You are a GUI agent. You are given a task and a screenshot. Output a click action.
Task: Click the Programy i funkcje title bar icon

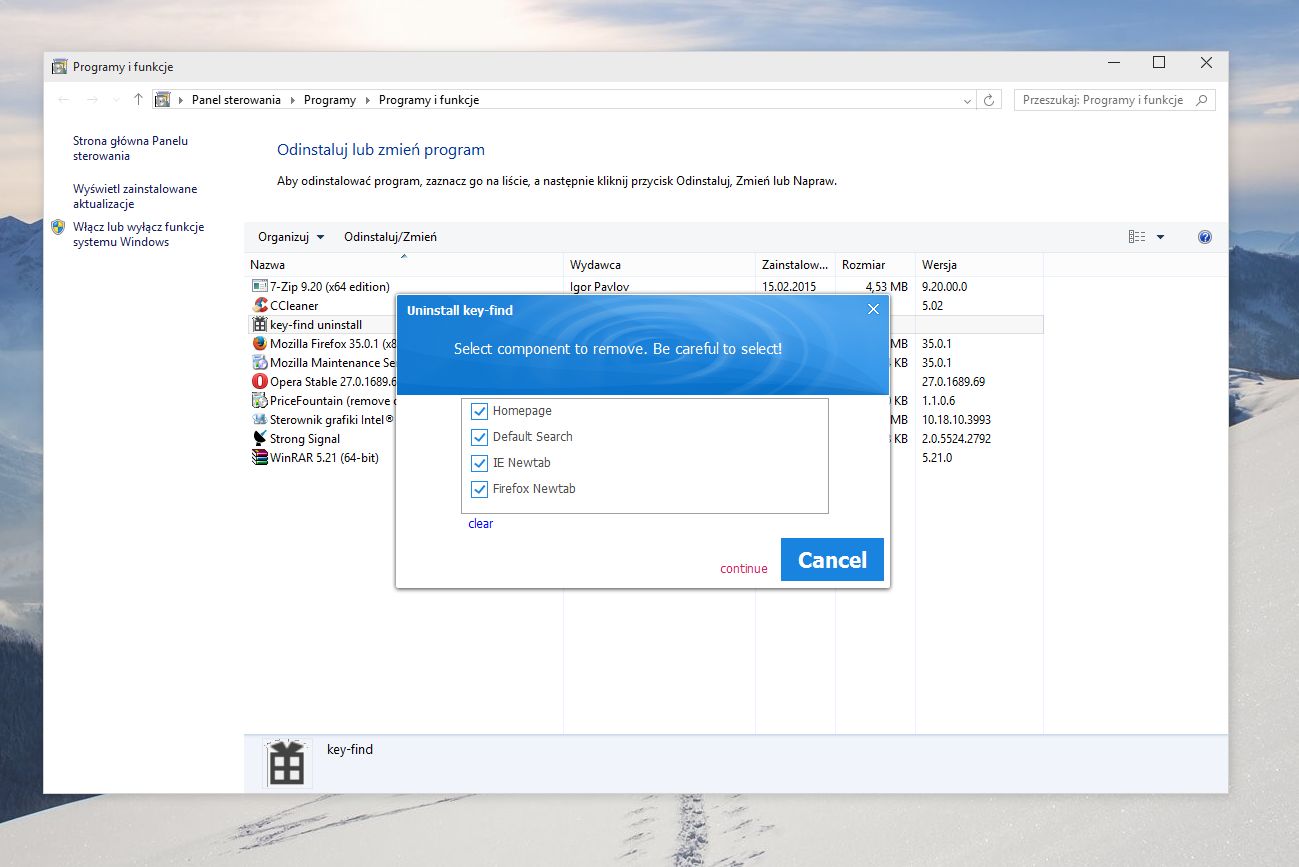coord(59,67)
